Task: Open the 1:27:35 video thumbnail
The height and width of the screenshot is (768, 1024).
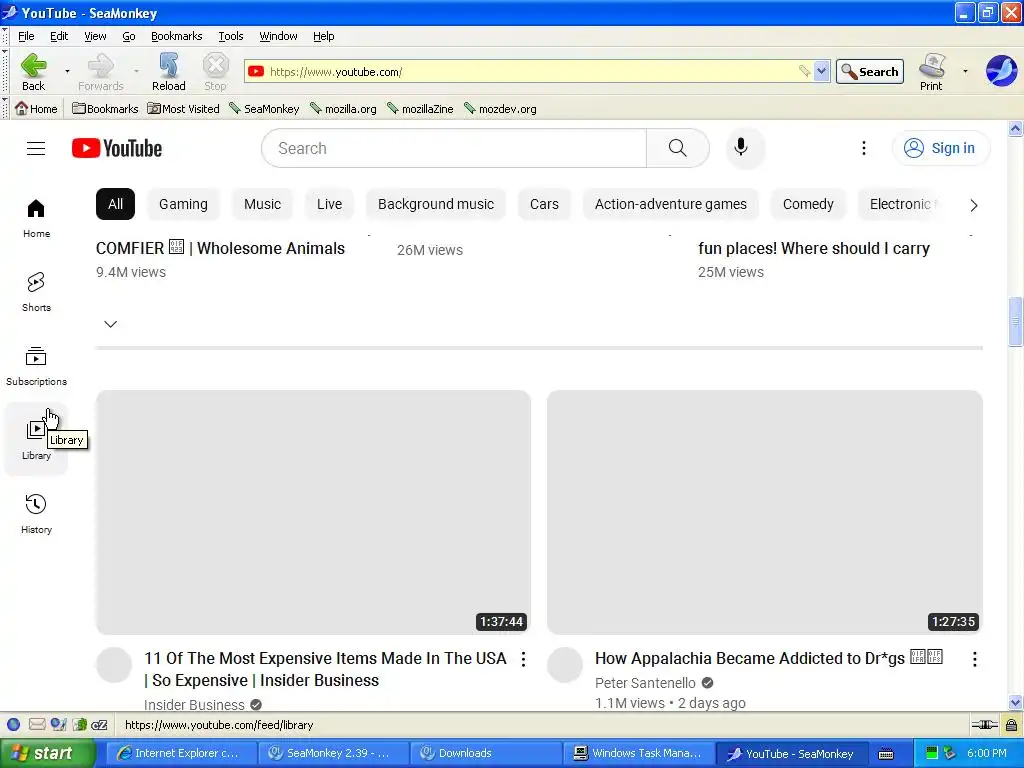Action: coord(765,513)
